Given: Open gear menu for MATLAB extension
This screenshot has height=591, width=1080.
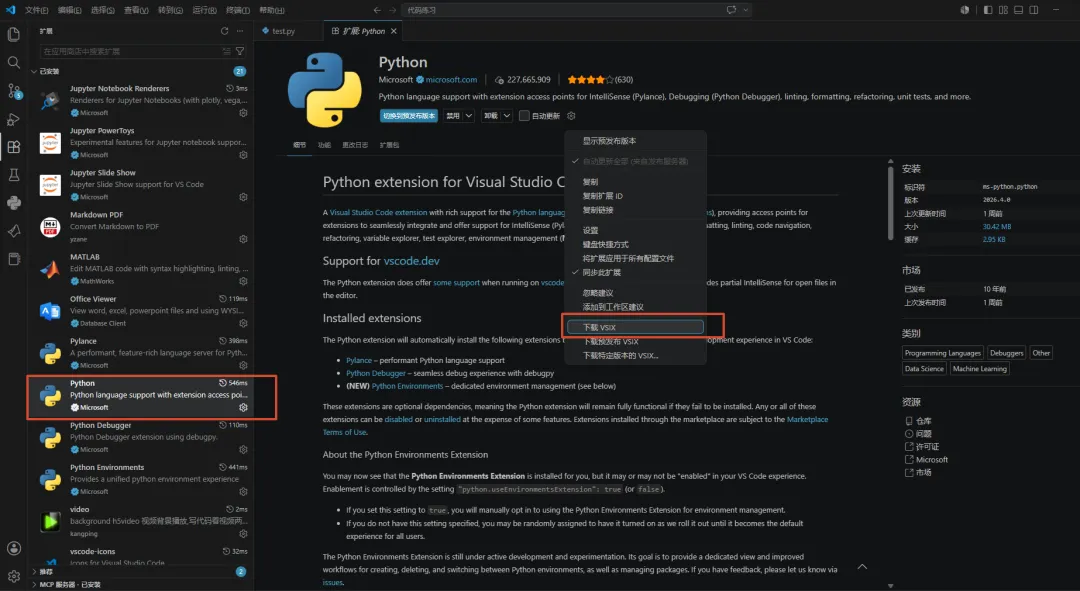Looking at the screenshot, I should (x=243, y=281).
